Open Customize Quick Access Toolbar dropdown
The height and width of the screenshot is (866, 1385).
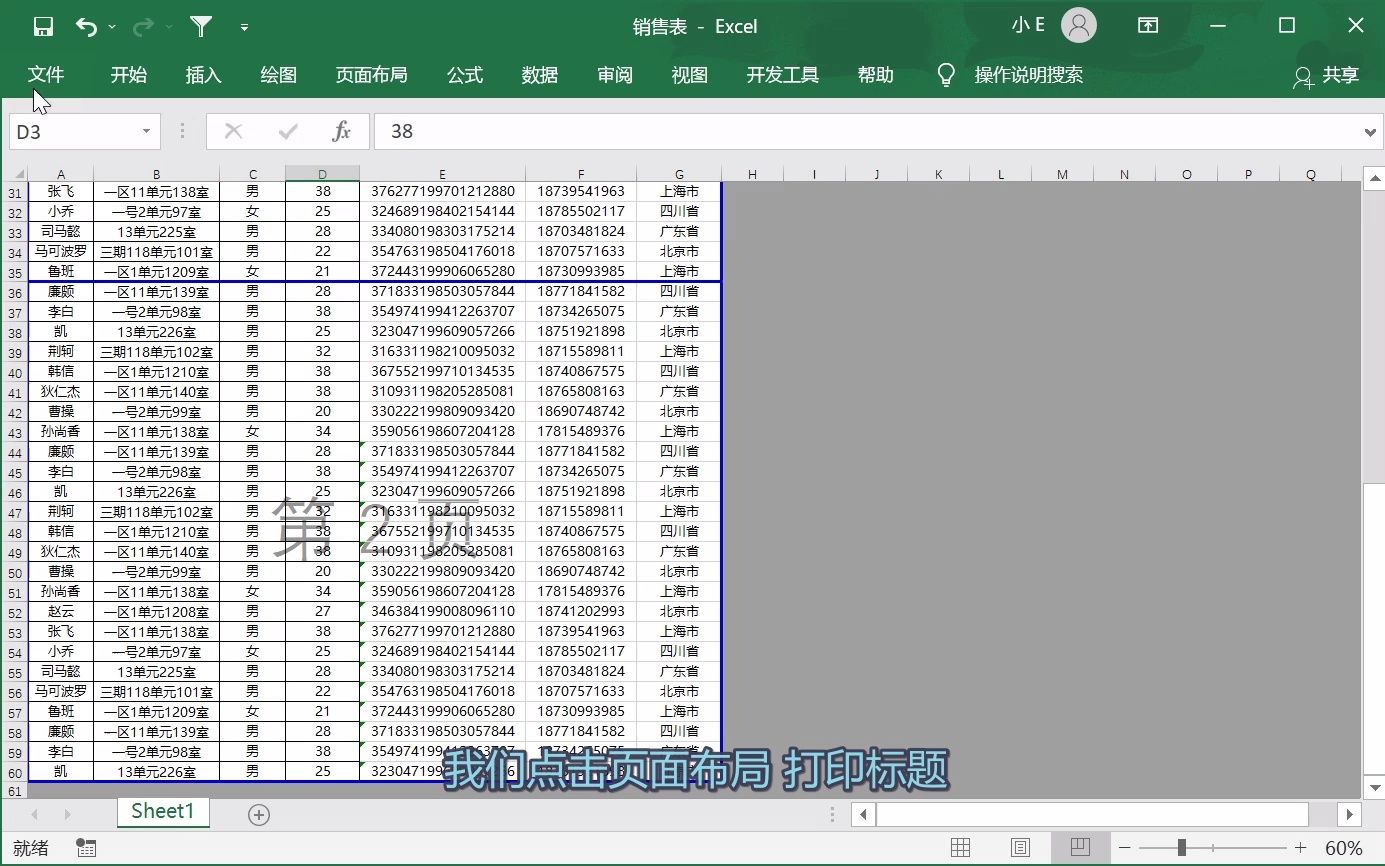245,28
